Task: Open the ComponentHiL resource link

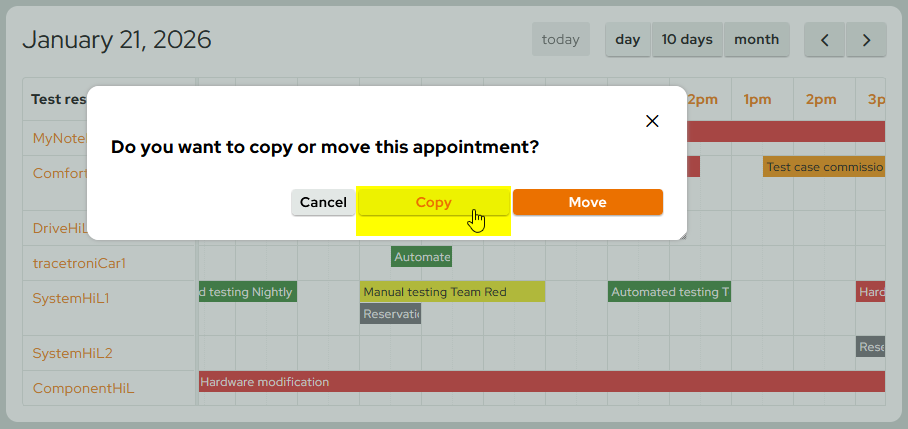Action: pyautogui.click(x=83, y=389)
